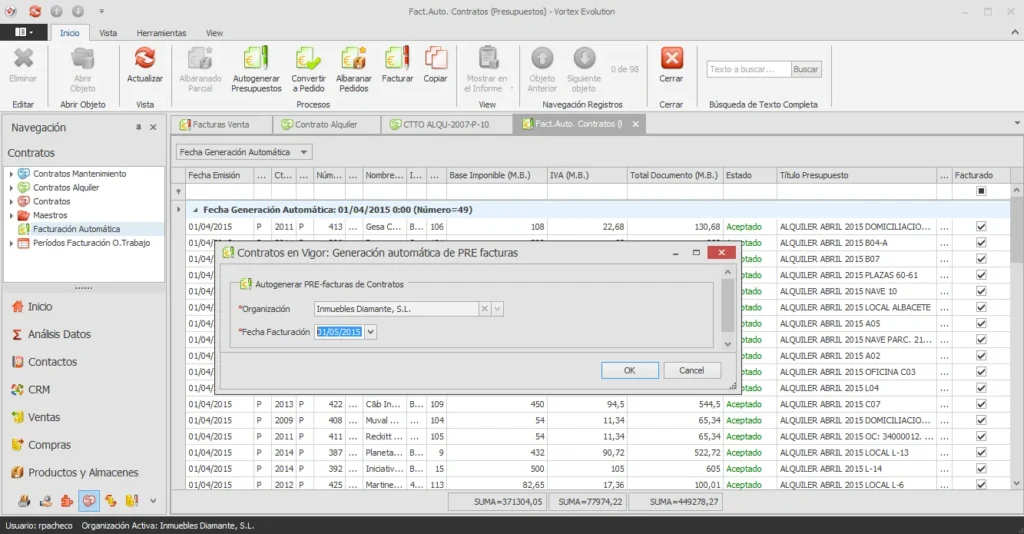Switch to the Herramientas ribbon tab

click(x=161, y=33)
